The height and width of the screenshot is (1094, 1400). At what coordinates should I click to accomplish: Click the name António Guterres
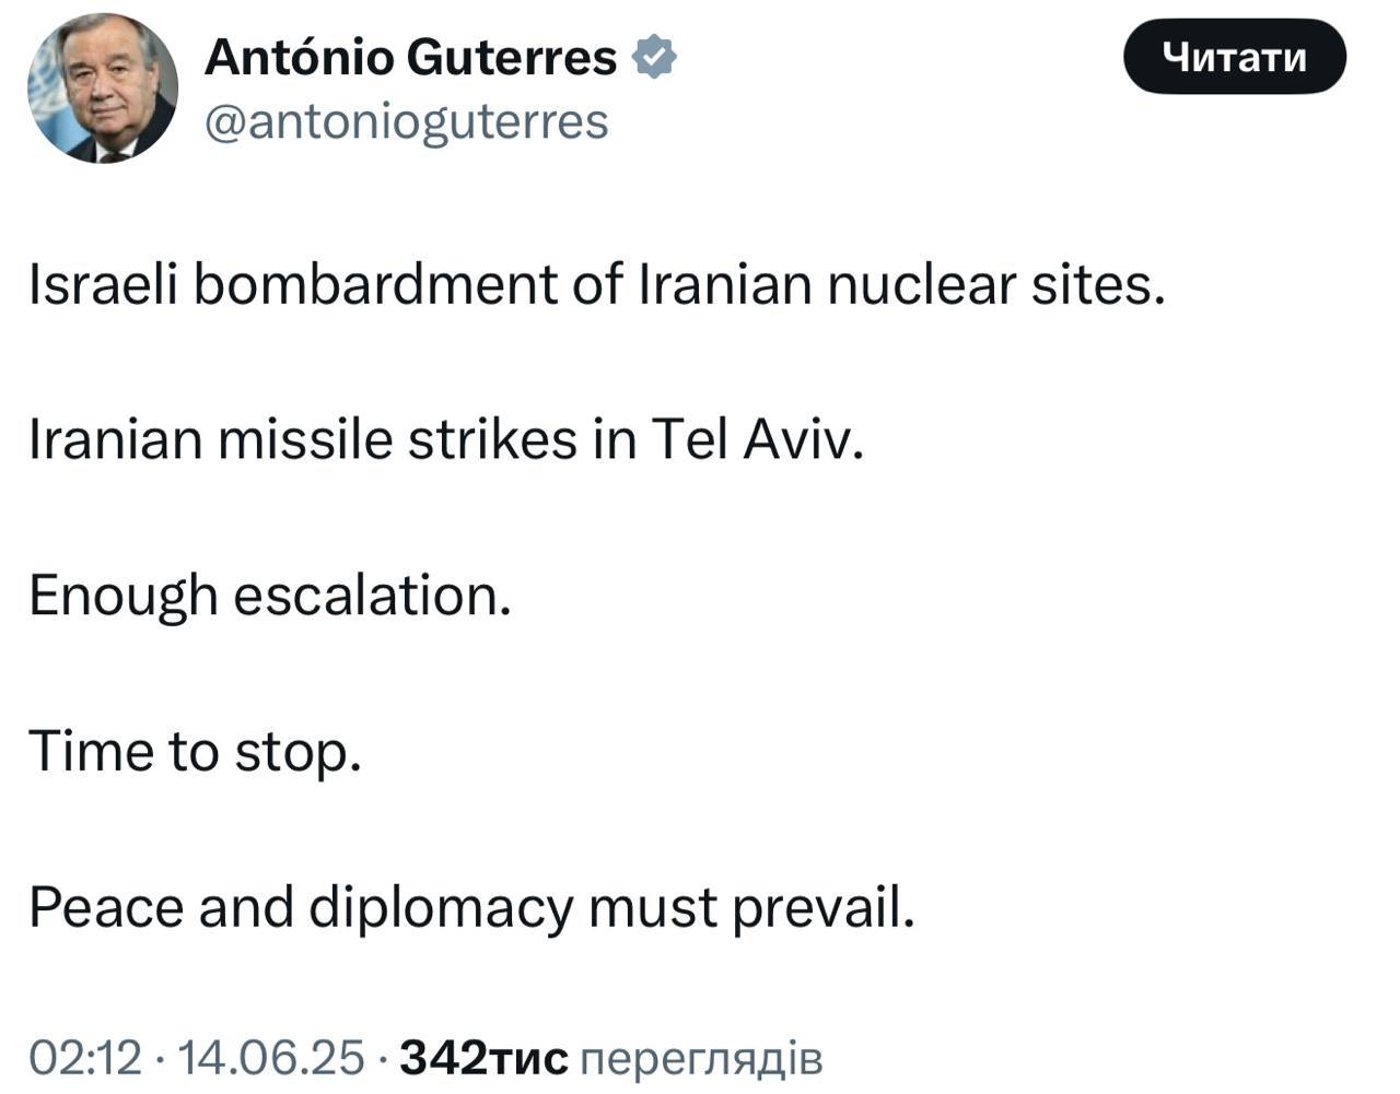pyautogui.click(x=410, y=58)
